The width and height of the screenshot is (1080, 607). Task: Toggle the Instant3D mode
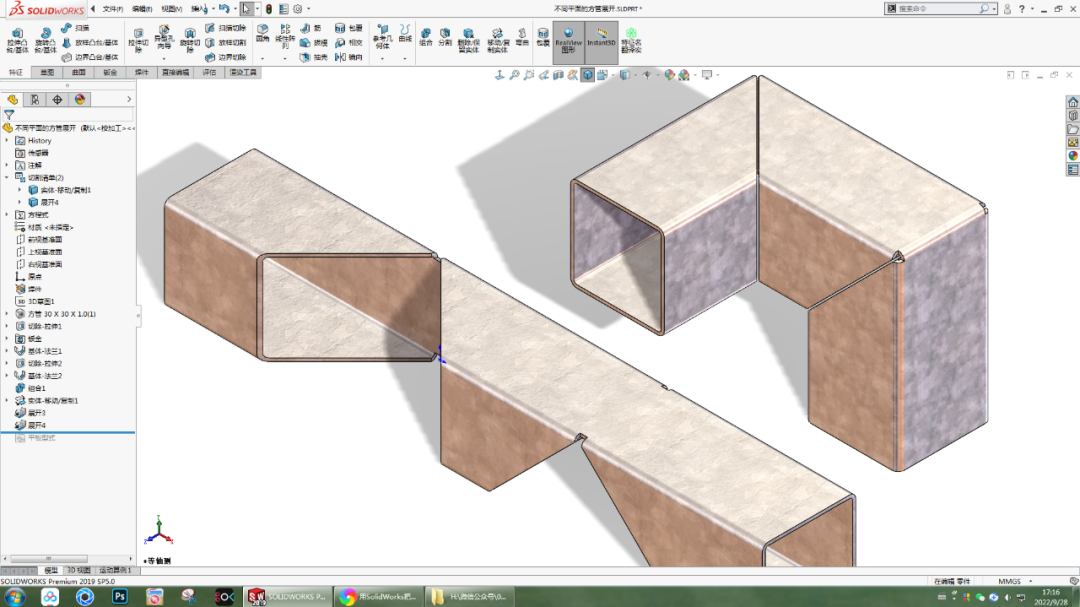tap(601, 38)
